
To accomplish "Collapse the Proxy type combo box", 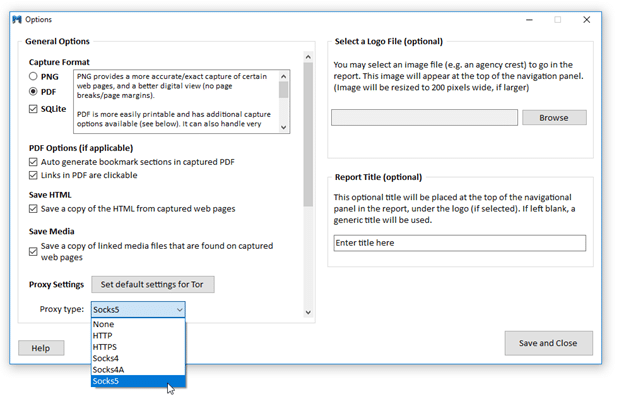I will point(179,310).
